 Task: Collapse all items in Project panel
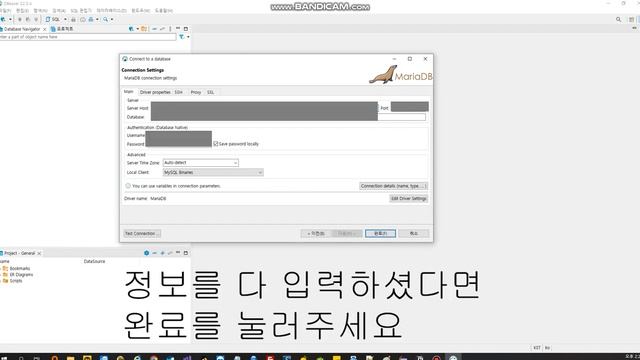[154, 253]
